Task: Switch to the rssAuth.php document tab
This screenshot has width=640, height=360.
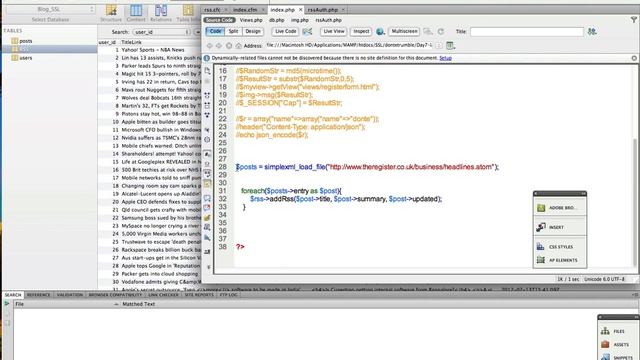Action: tap(323, 9)
